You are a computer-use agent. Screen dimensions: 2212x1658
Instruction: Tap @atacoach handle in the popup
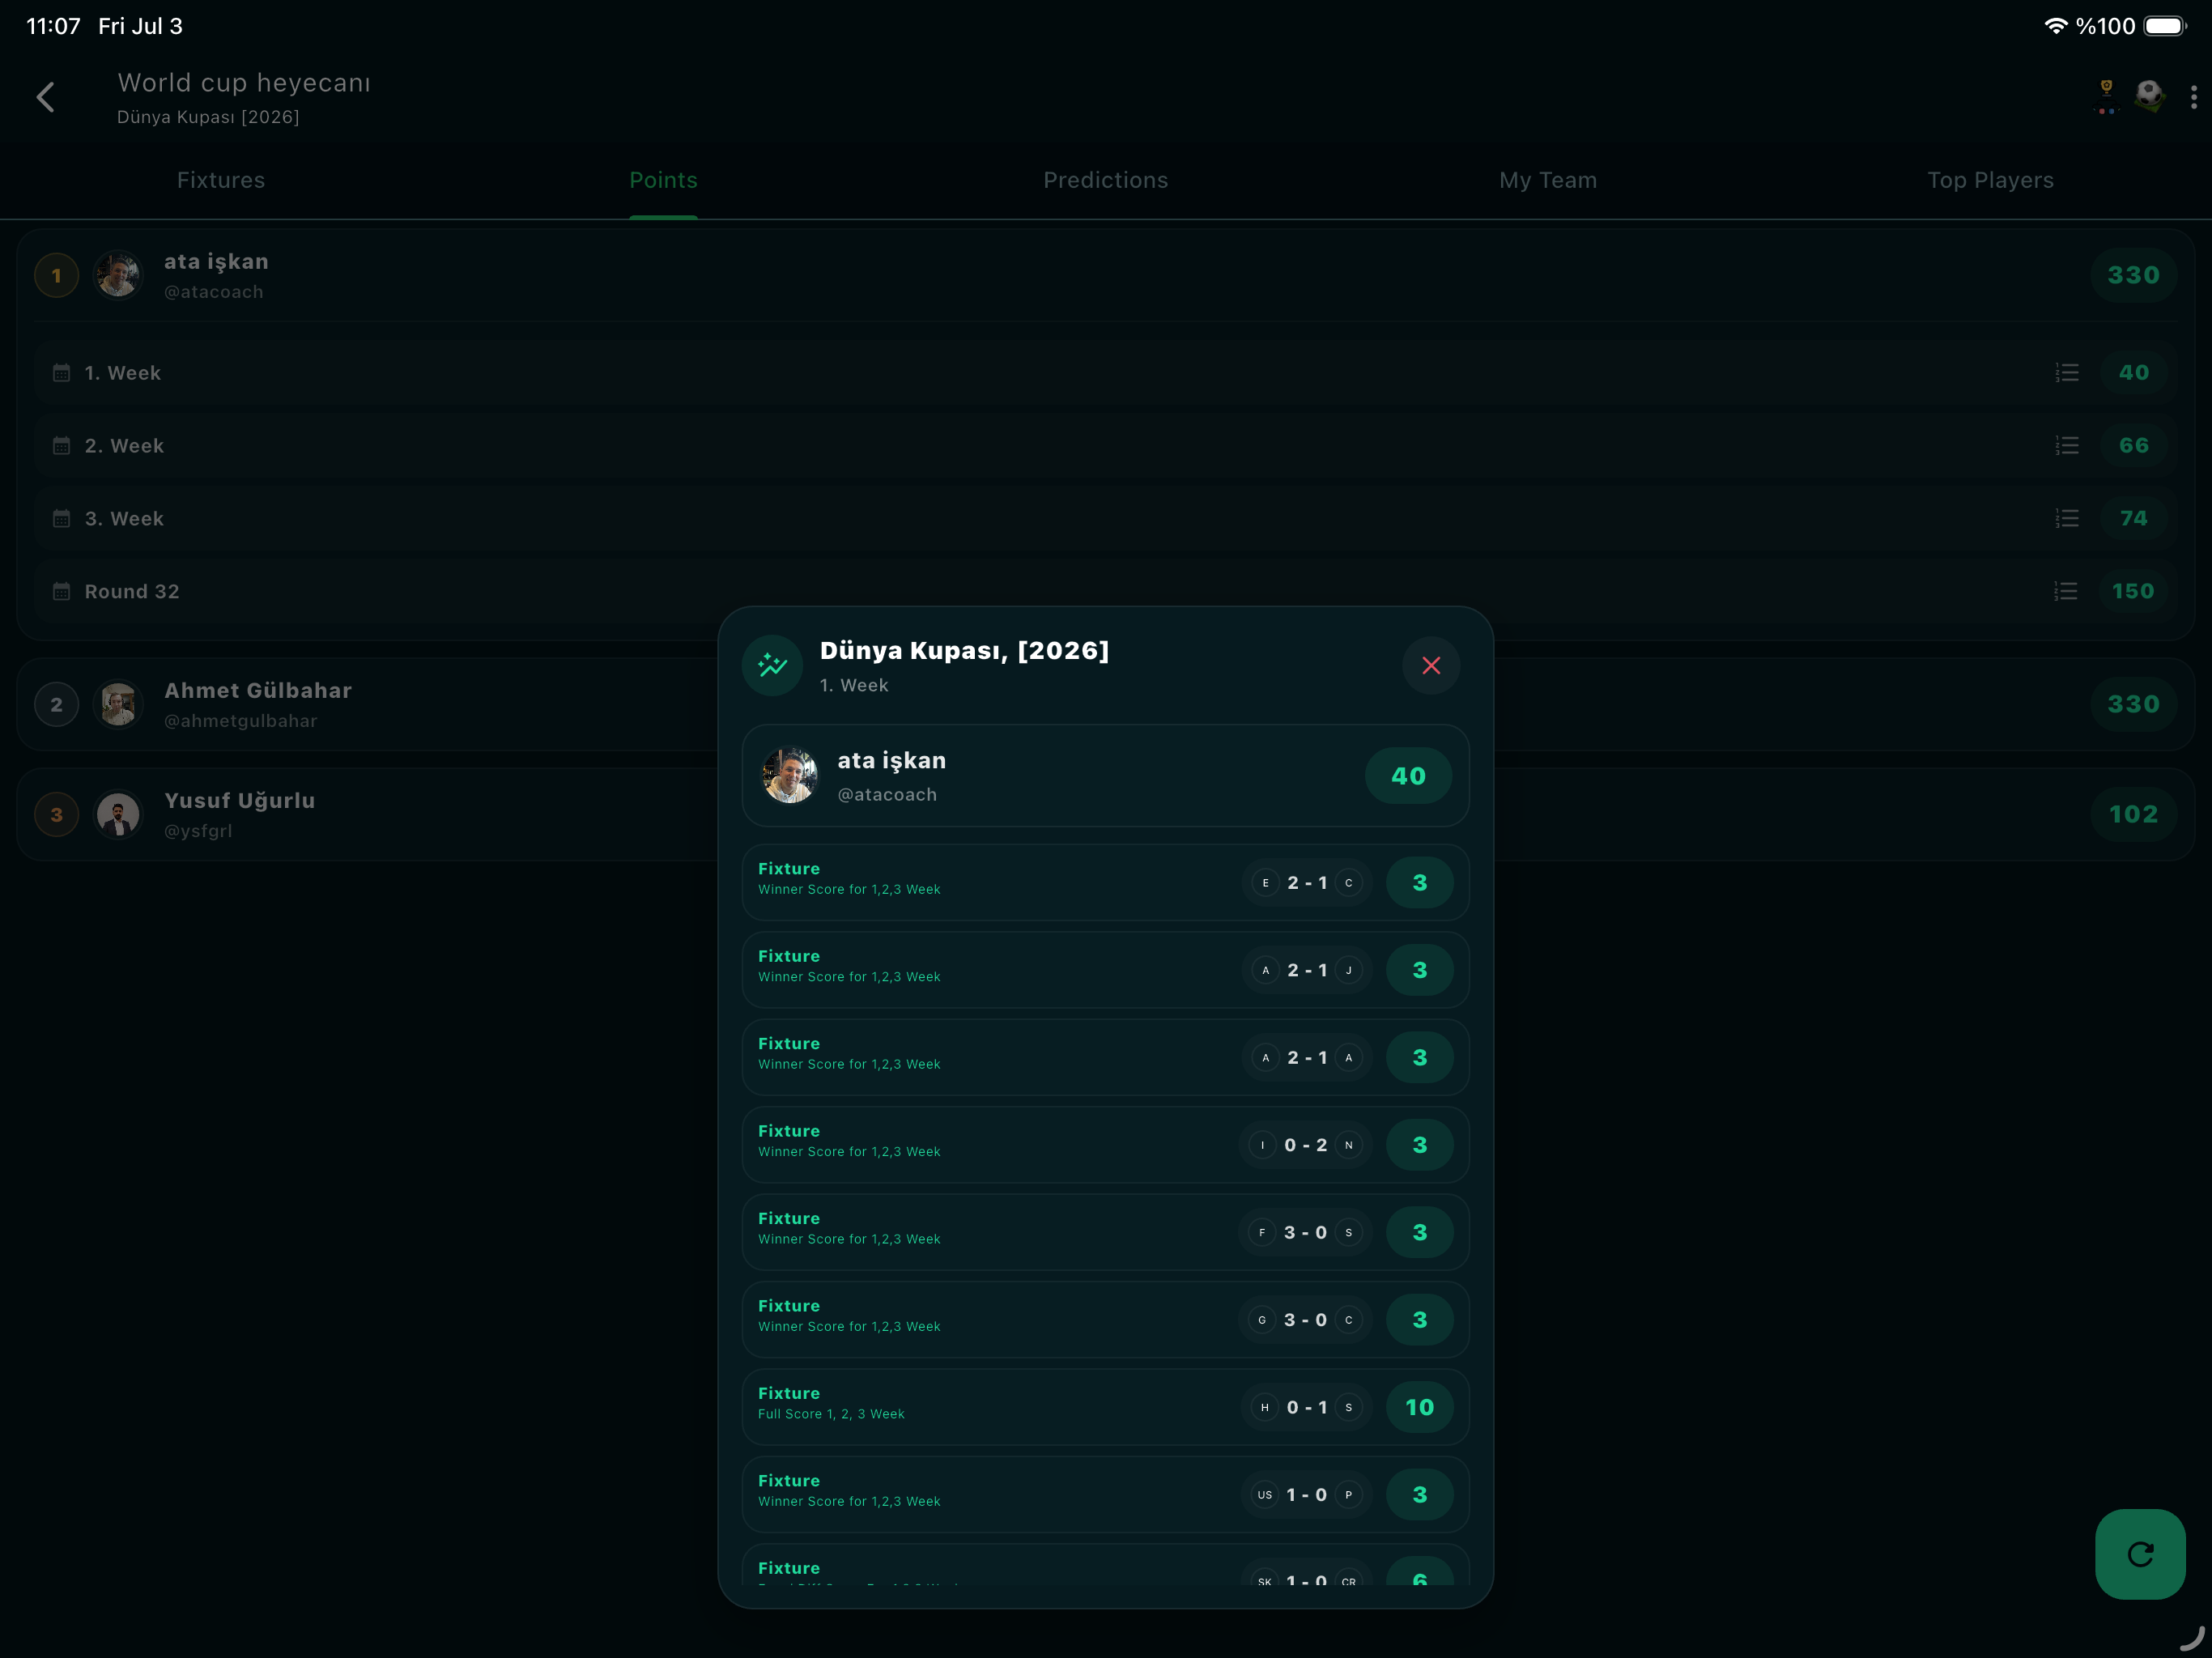pos(887,794)
